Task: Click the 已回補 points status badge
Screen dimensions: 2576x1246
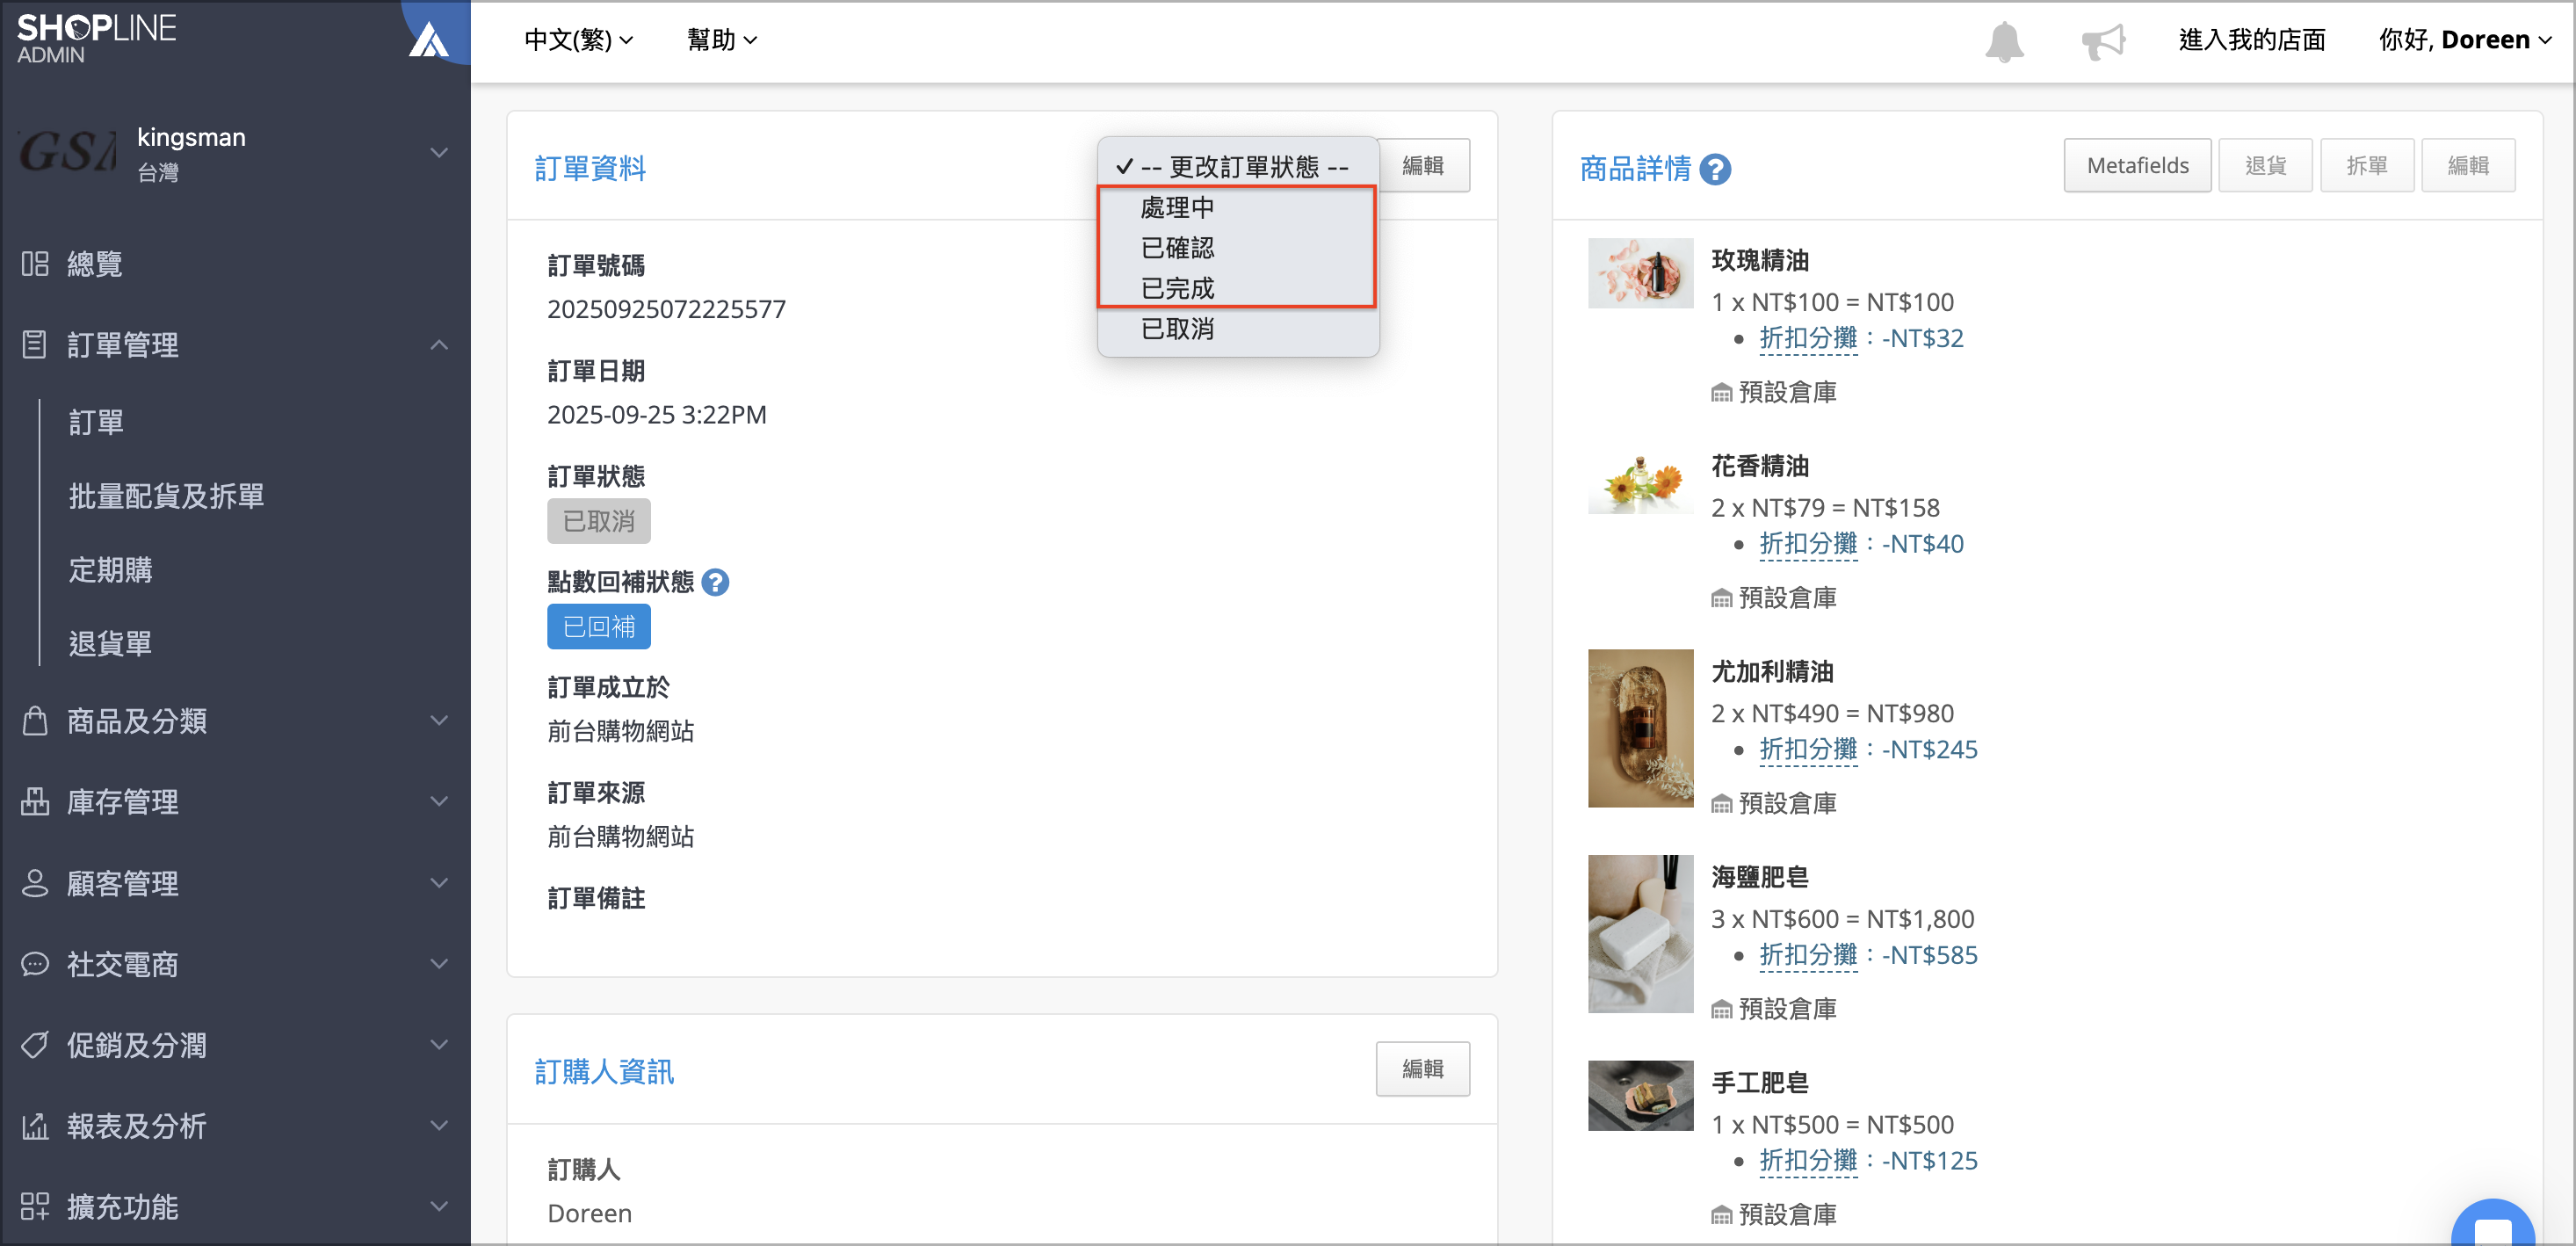Action: (599, 627)
